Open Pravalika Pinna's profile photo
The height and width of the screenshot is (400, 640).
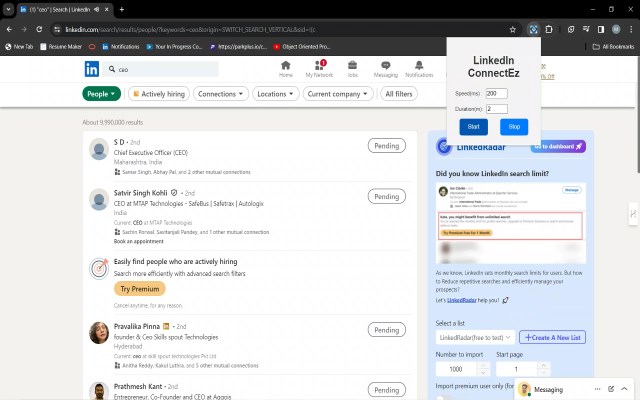(x=99, y=333)
